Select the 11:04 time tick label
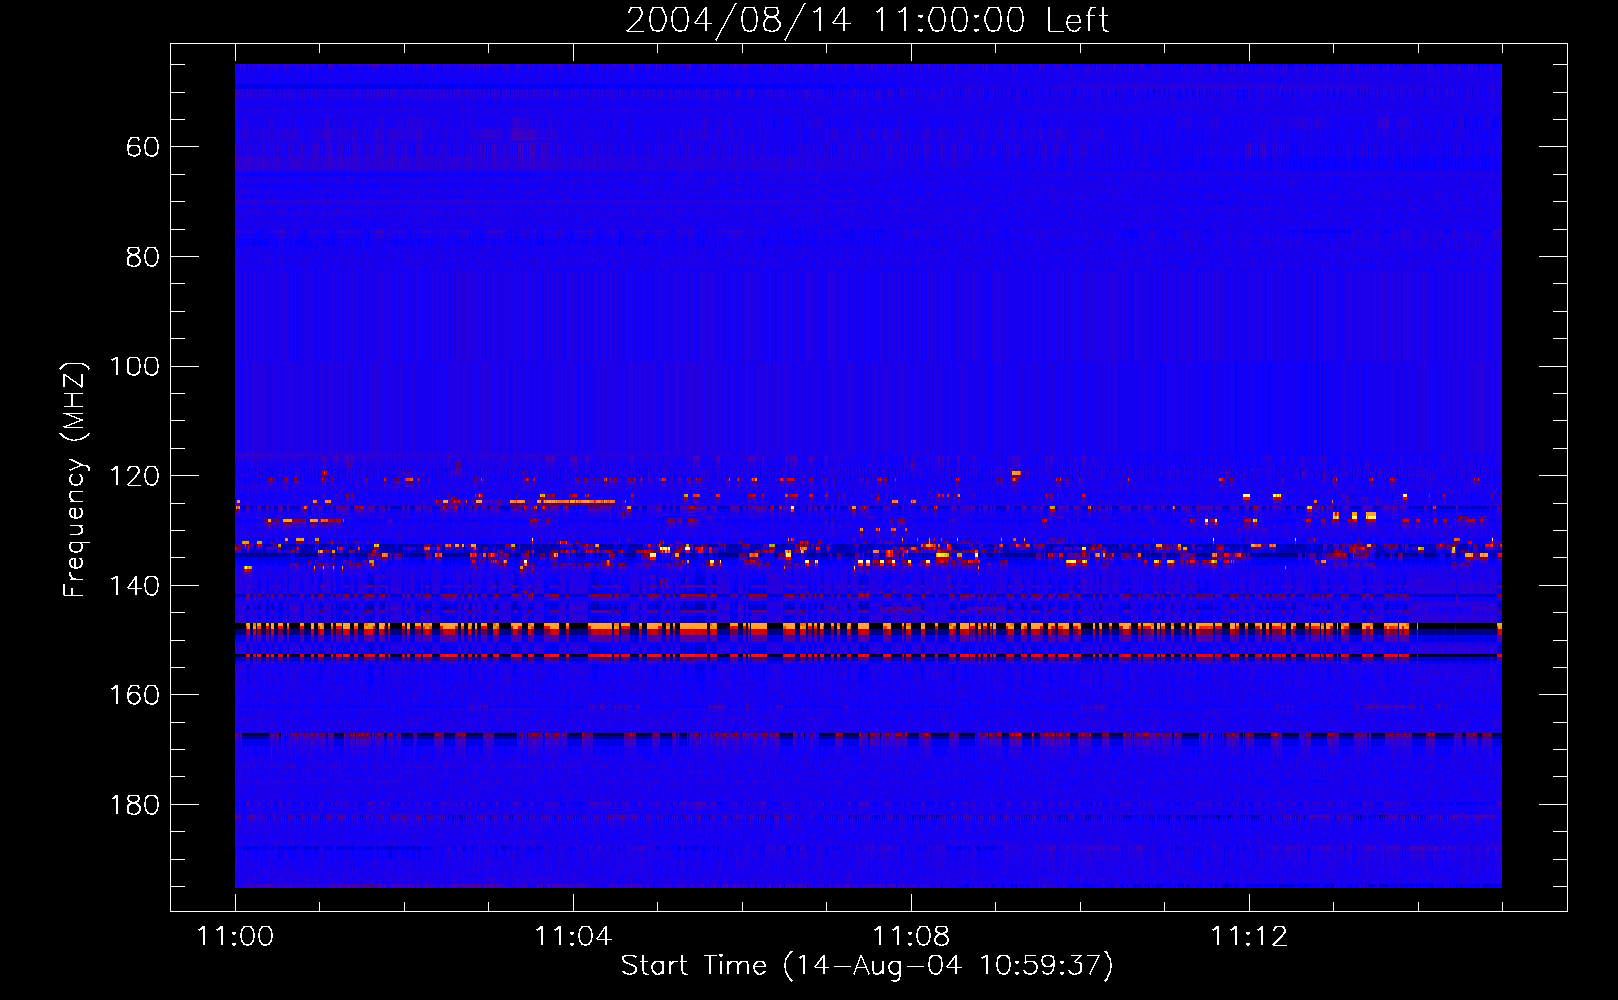Screen dimensions: 1618x1000 pyautogui.click(x=573, y=936)
